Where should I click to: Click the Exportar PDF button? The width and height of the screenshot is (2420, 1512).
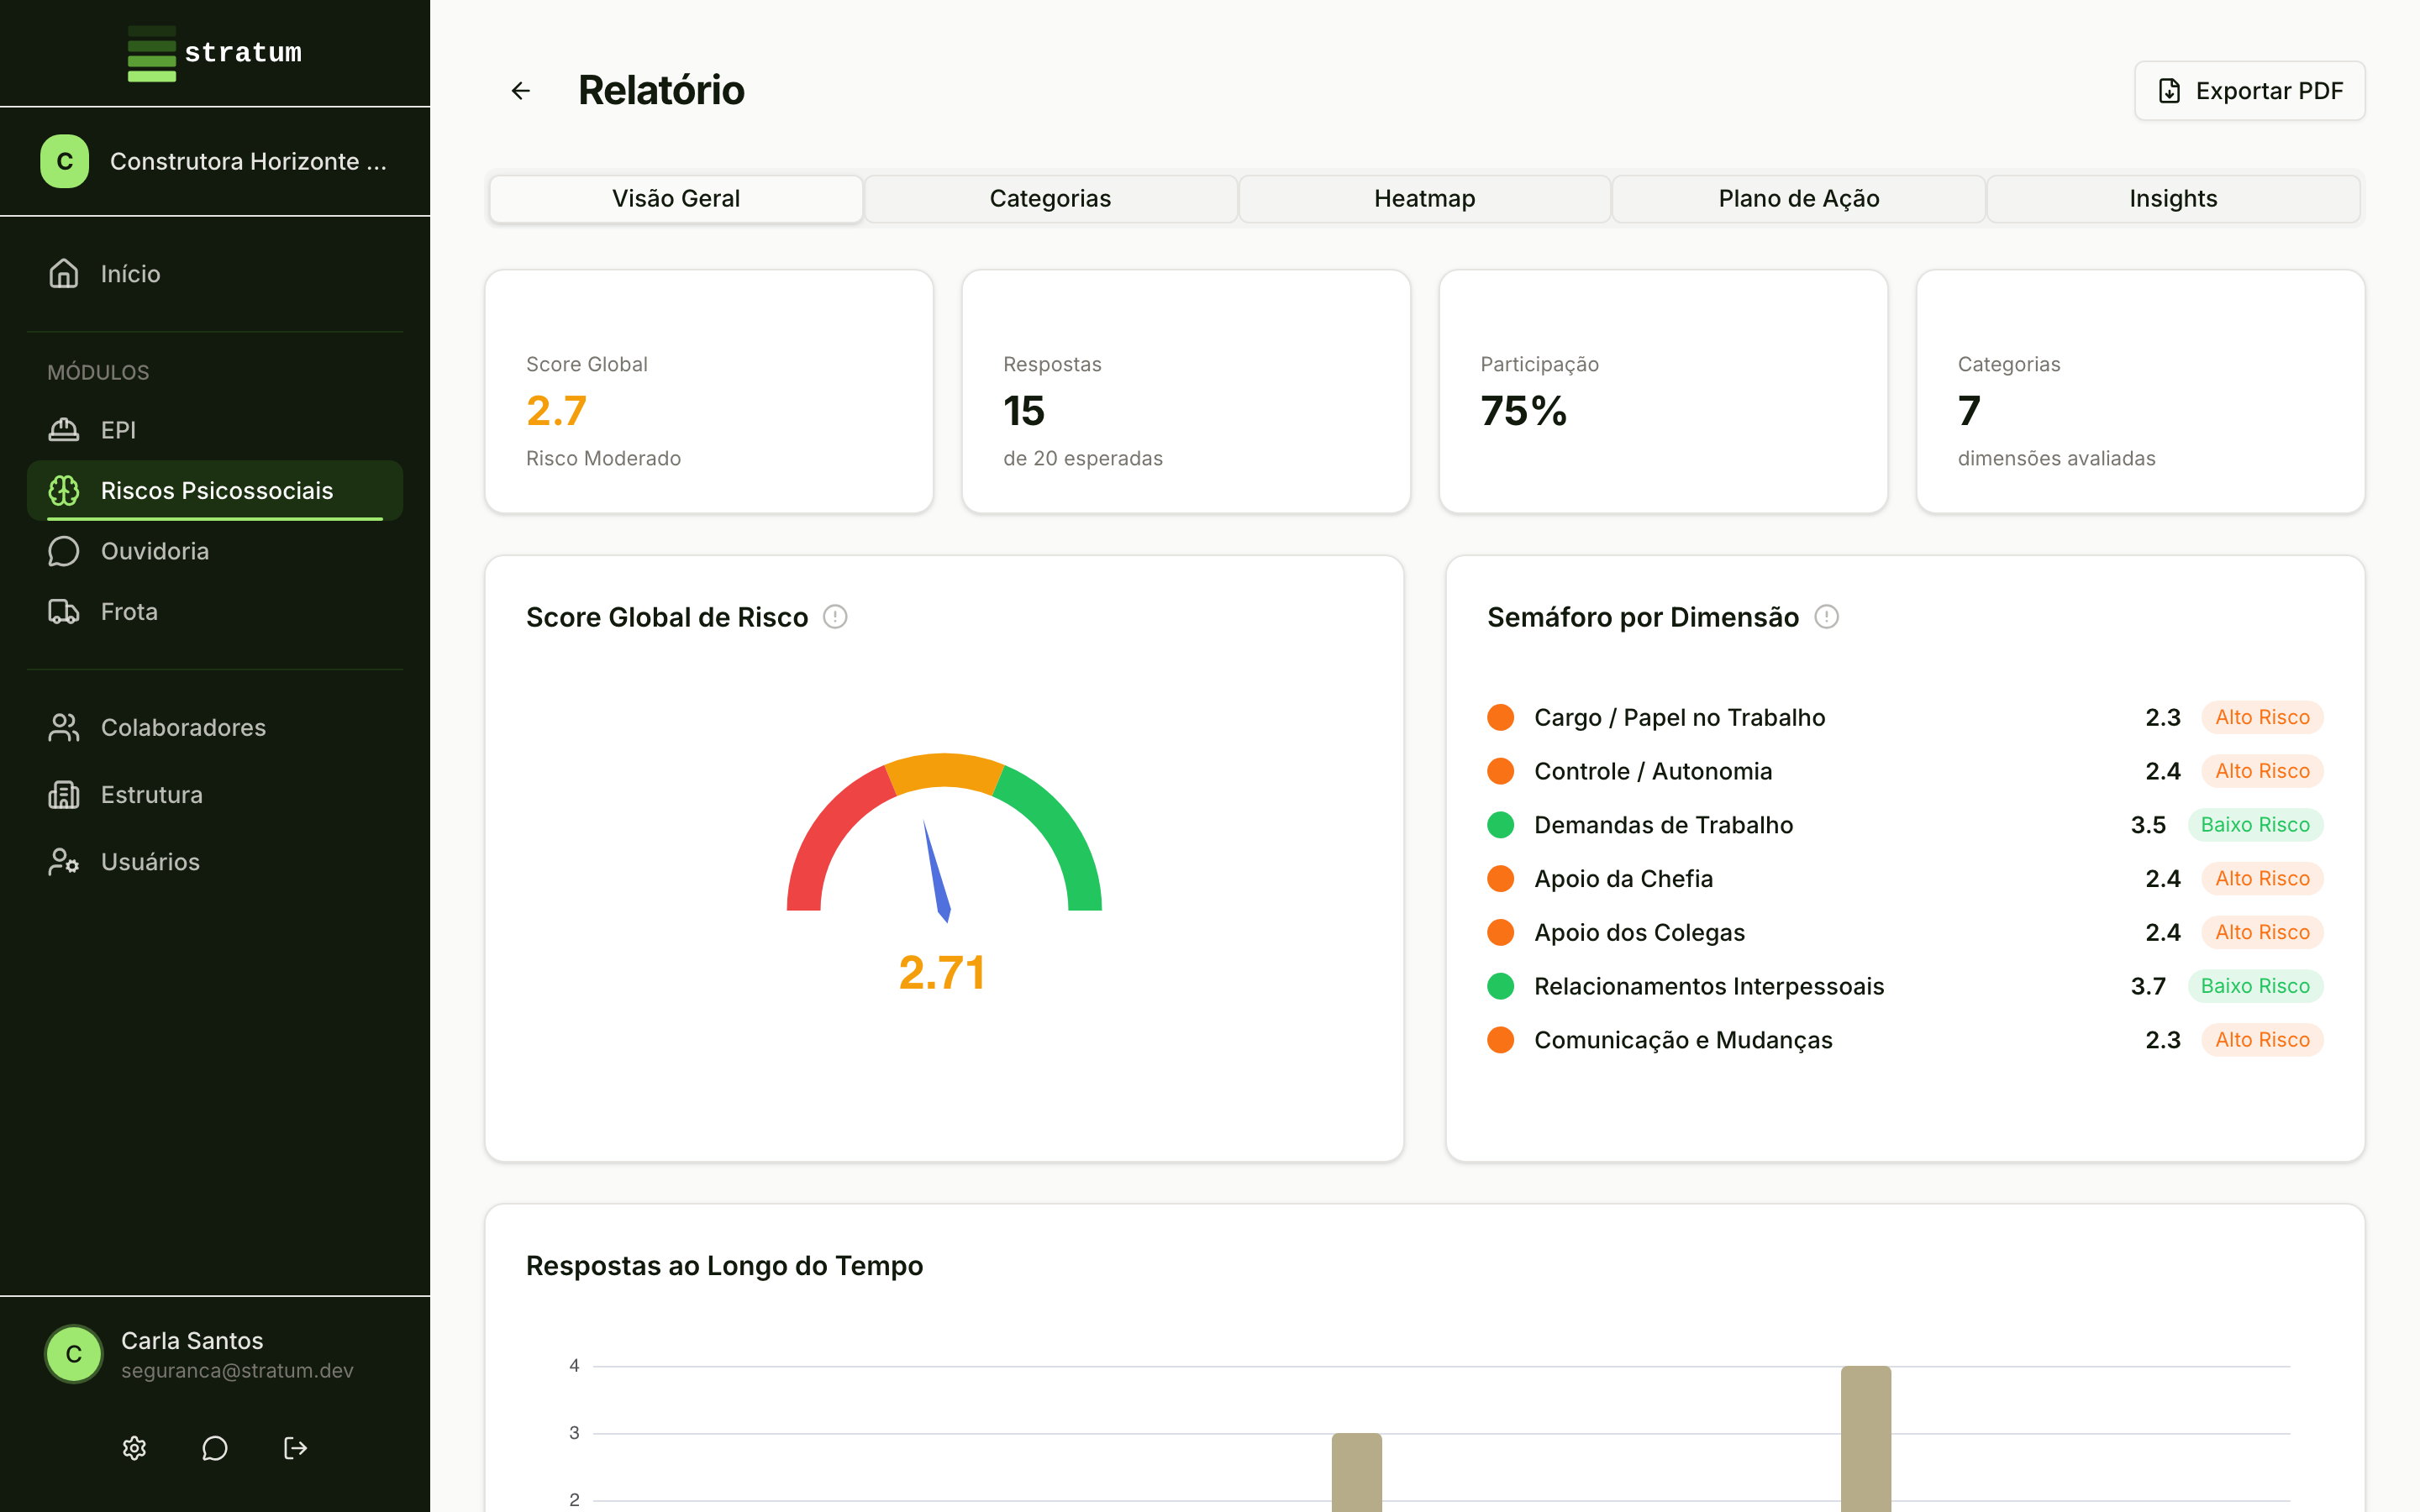tap(2249, 91)
